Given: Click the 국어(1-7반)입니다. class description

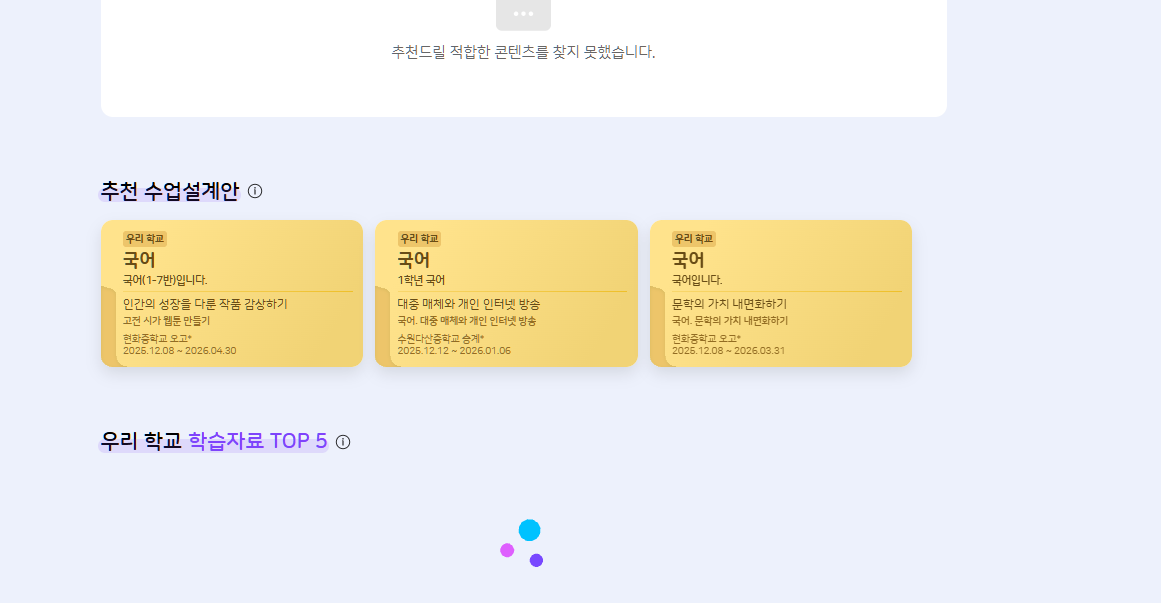Looking at the screenshot, I should point(165,280).
